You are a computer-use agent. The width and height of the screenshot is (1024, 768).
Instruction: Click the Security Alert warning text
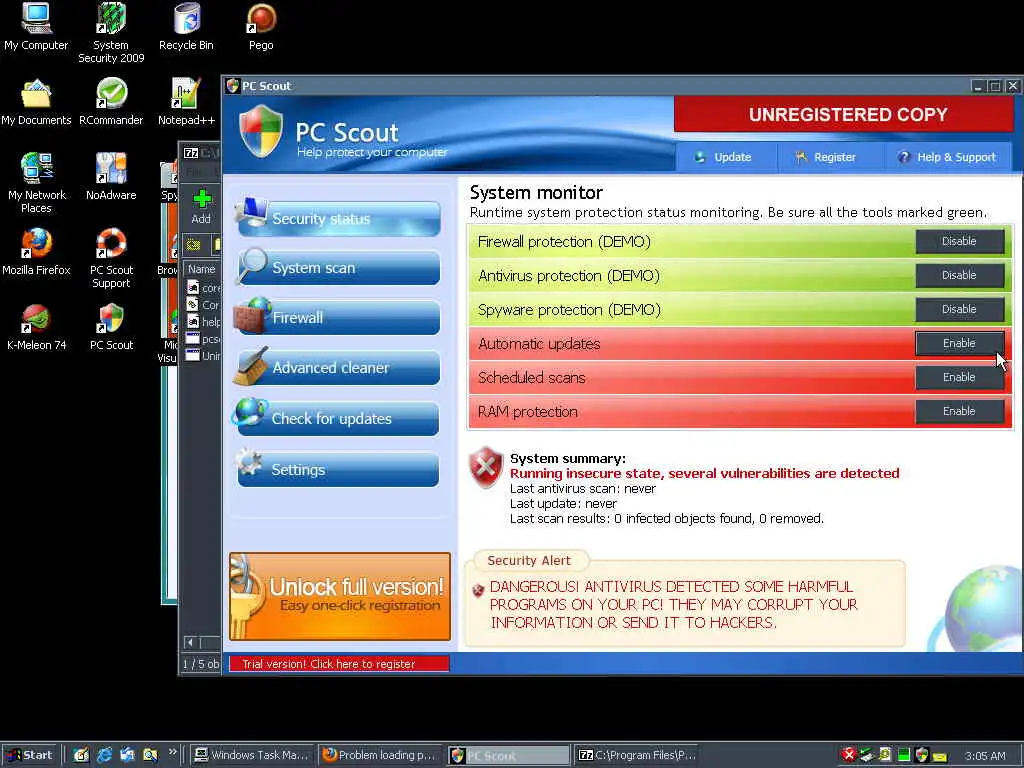673,605
